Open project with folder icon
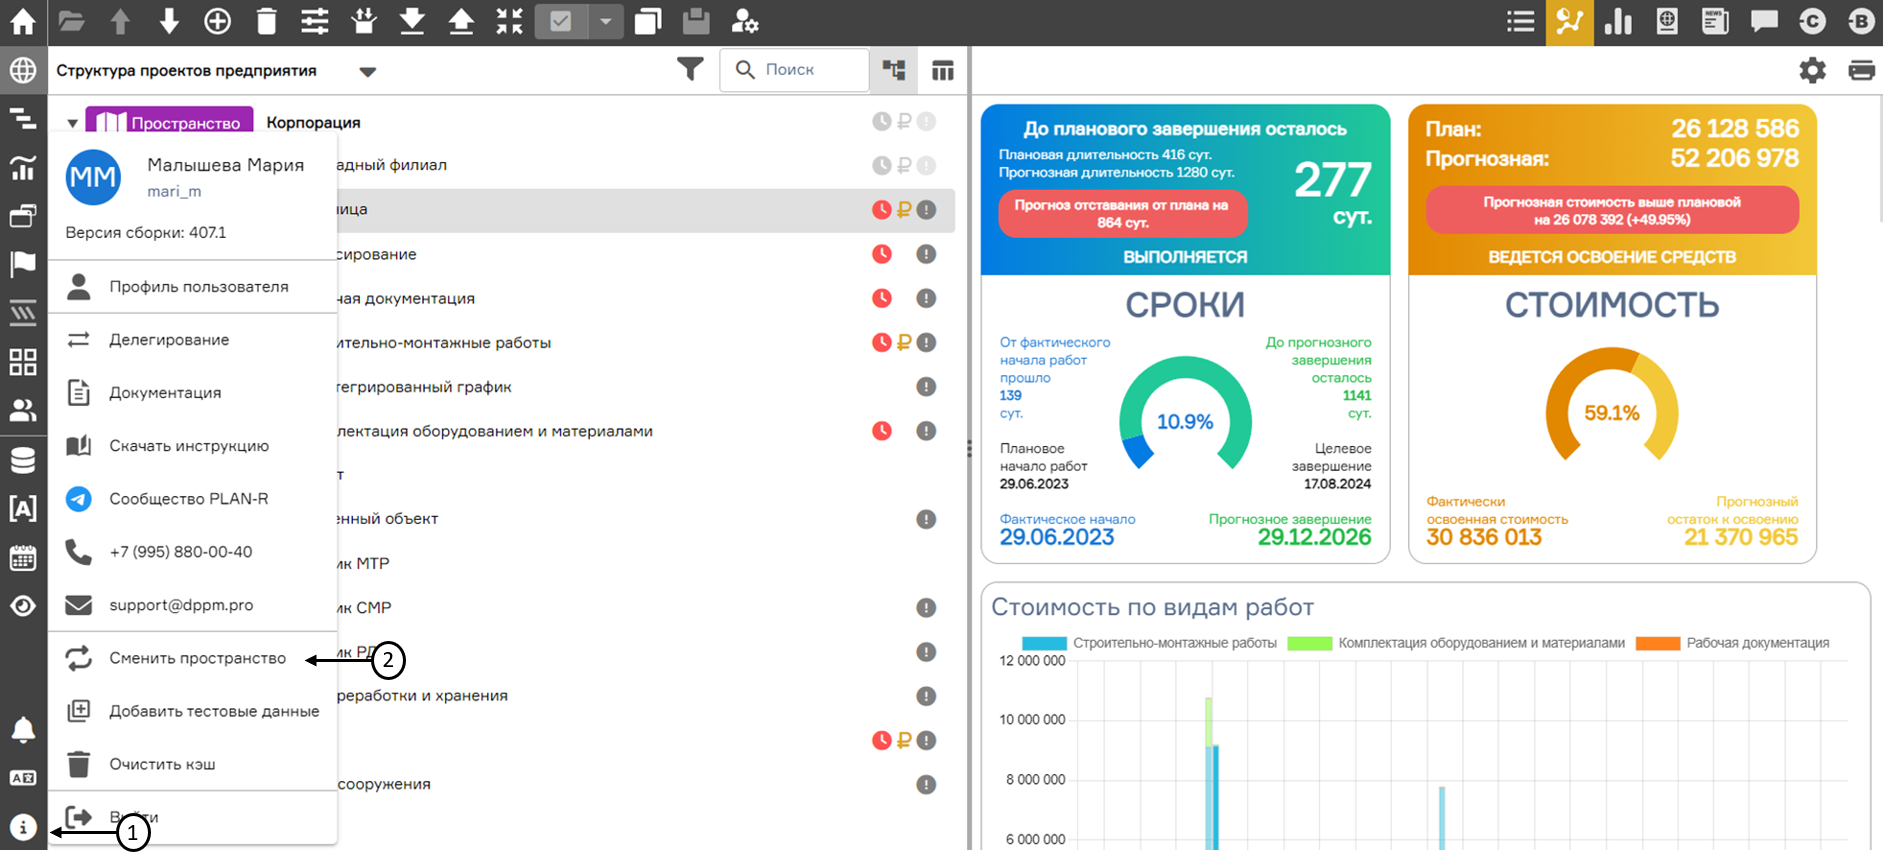Screen dimensions: 1883x854 (71, 21)
